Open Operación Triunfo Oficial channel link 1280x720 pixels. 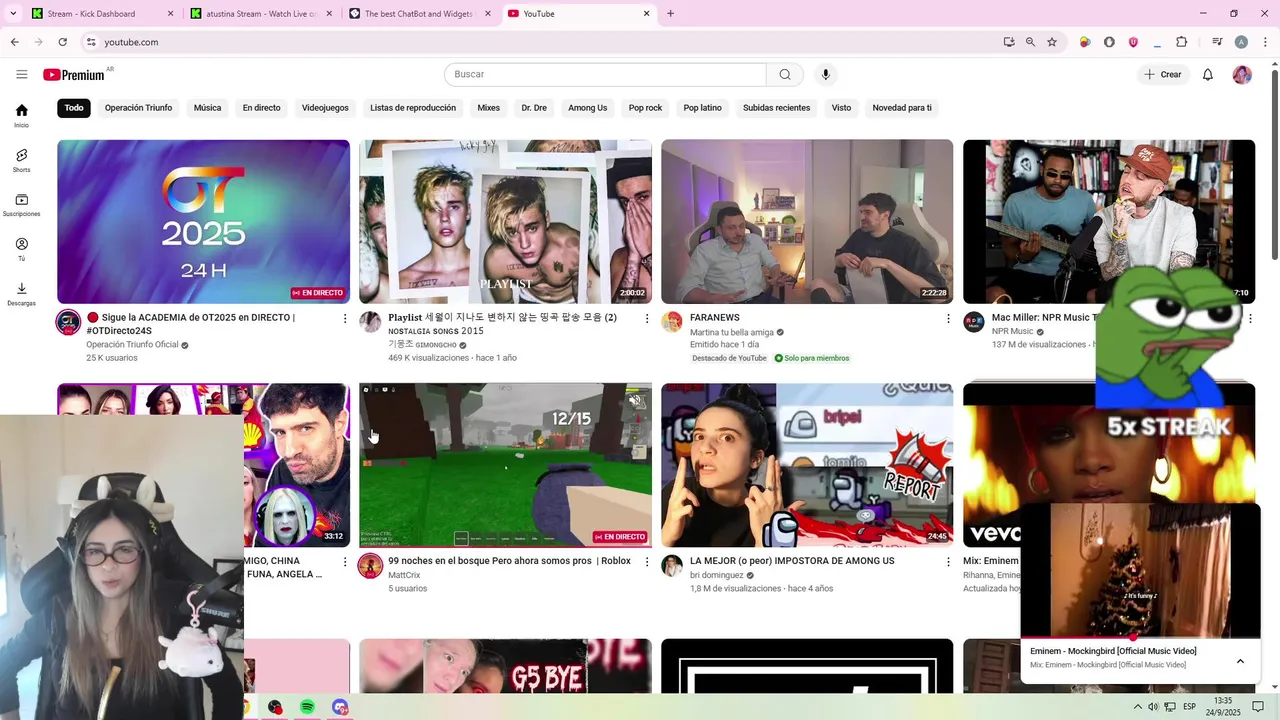132,345
